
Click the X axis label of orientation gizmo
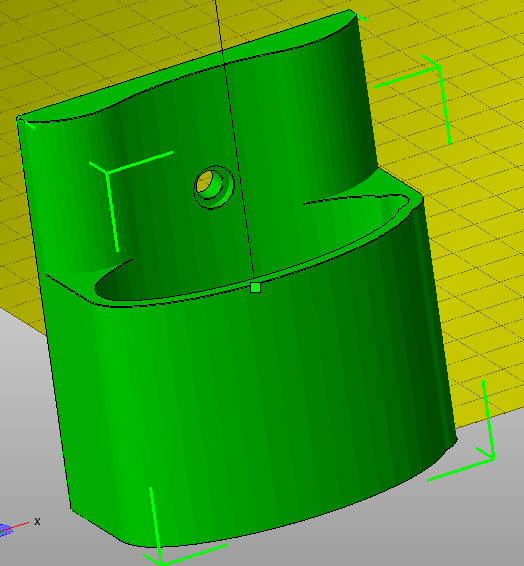click(37, 521)
